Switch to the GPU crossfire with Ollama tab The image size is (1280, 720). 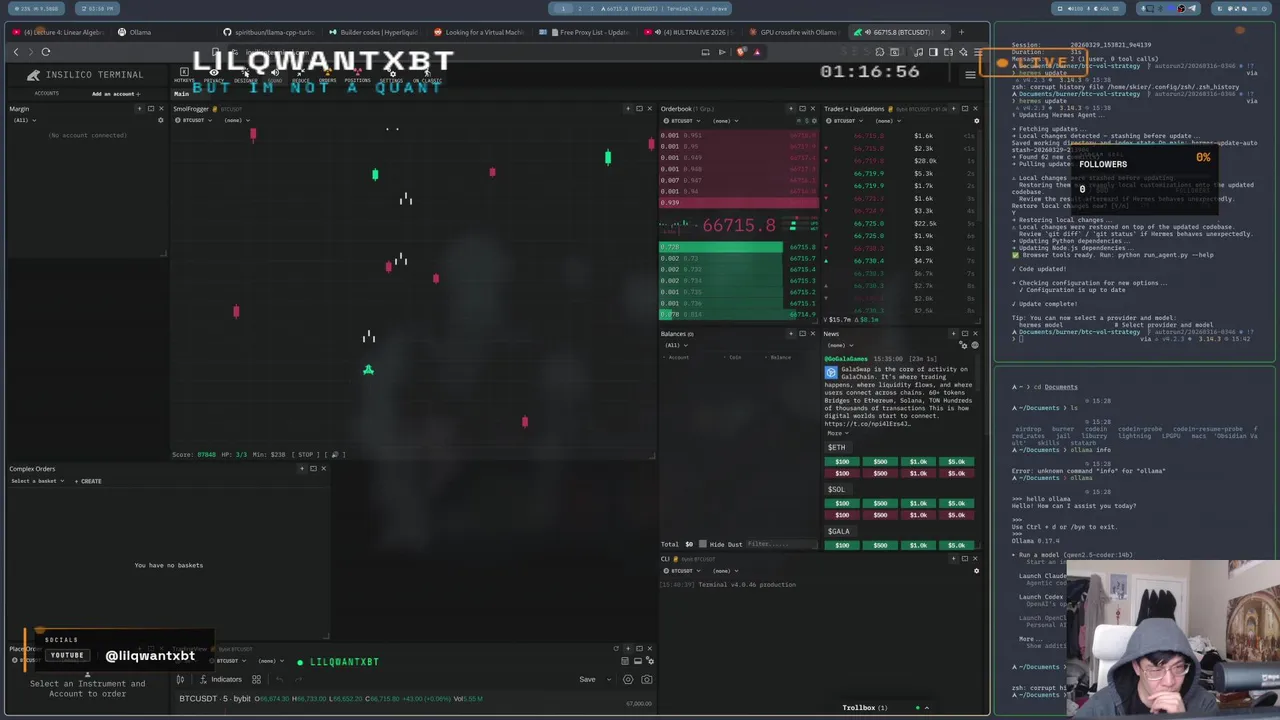[792, 32]
